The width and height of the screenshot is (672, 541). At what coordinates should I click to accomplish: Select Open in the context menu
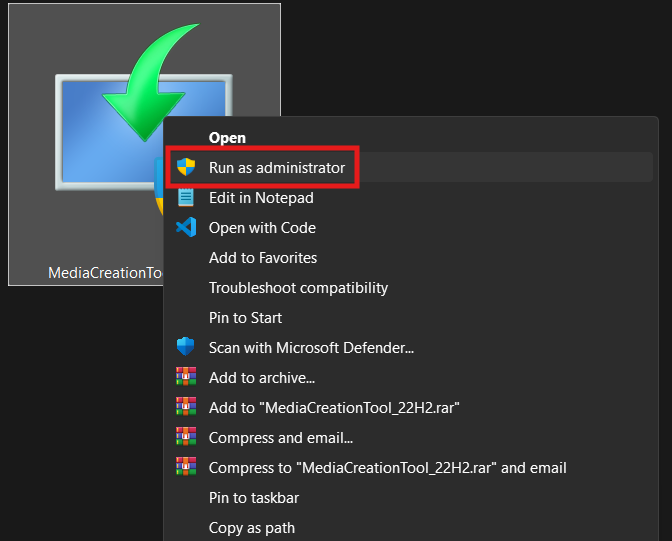[409, 138]
